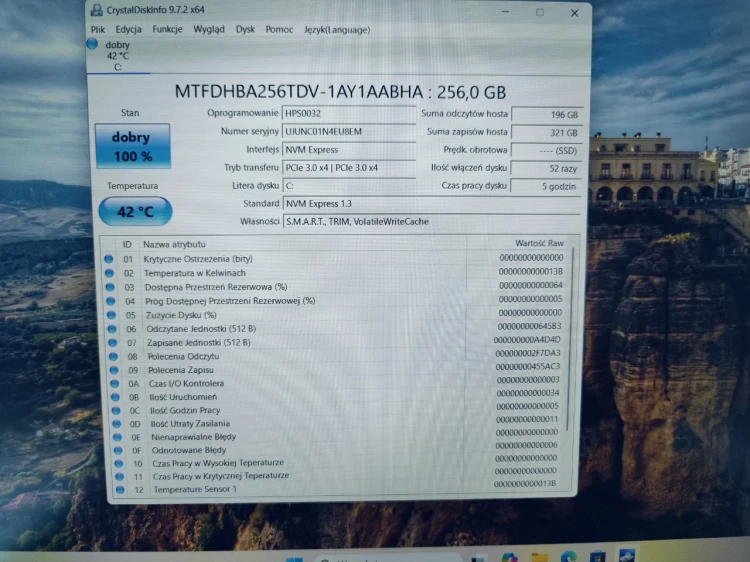Open the Pomoc menu
The height and width of the screenshot is (562, 750).
click(x=279, y=30)
